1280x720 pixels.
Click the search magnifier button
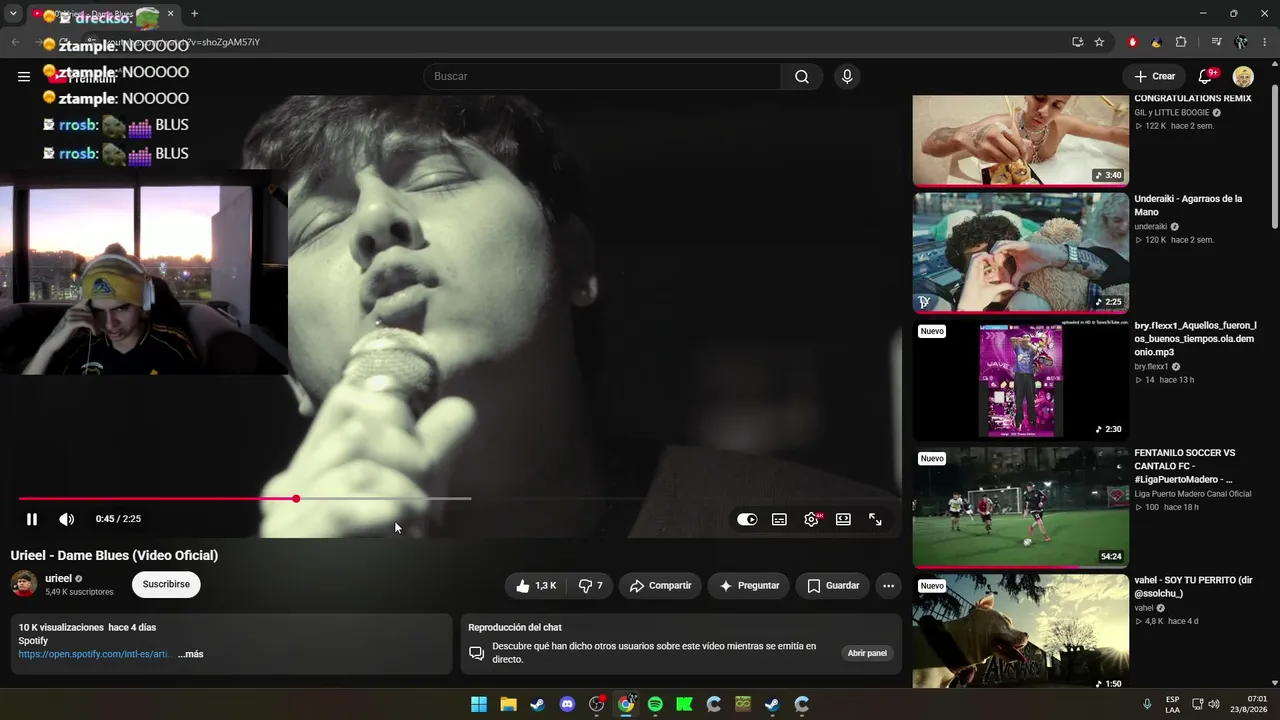(x=802, y=76)
